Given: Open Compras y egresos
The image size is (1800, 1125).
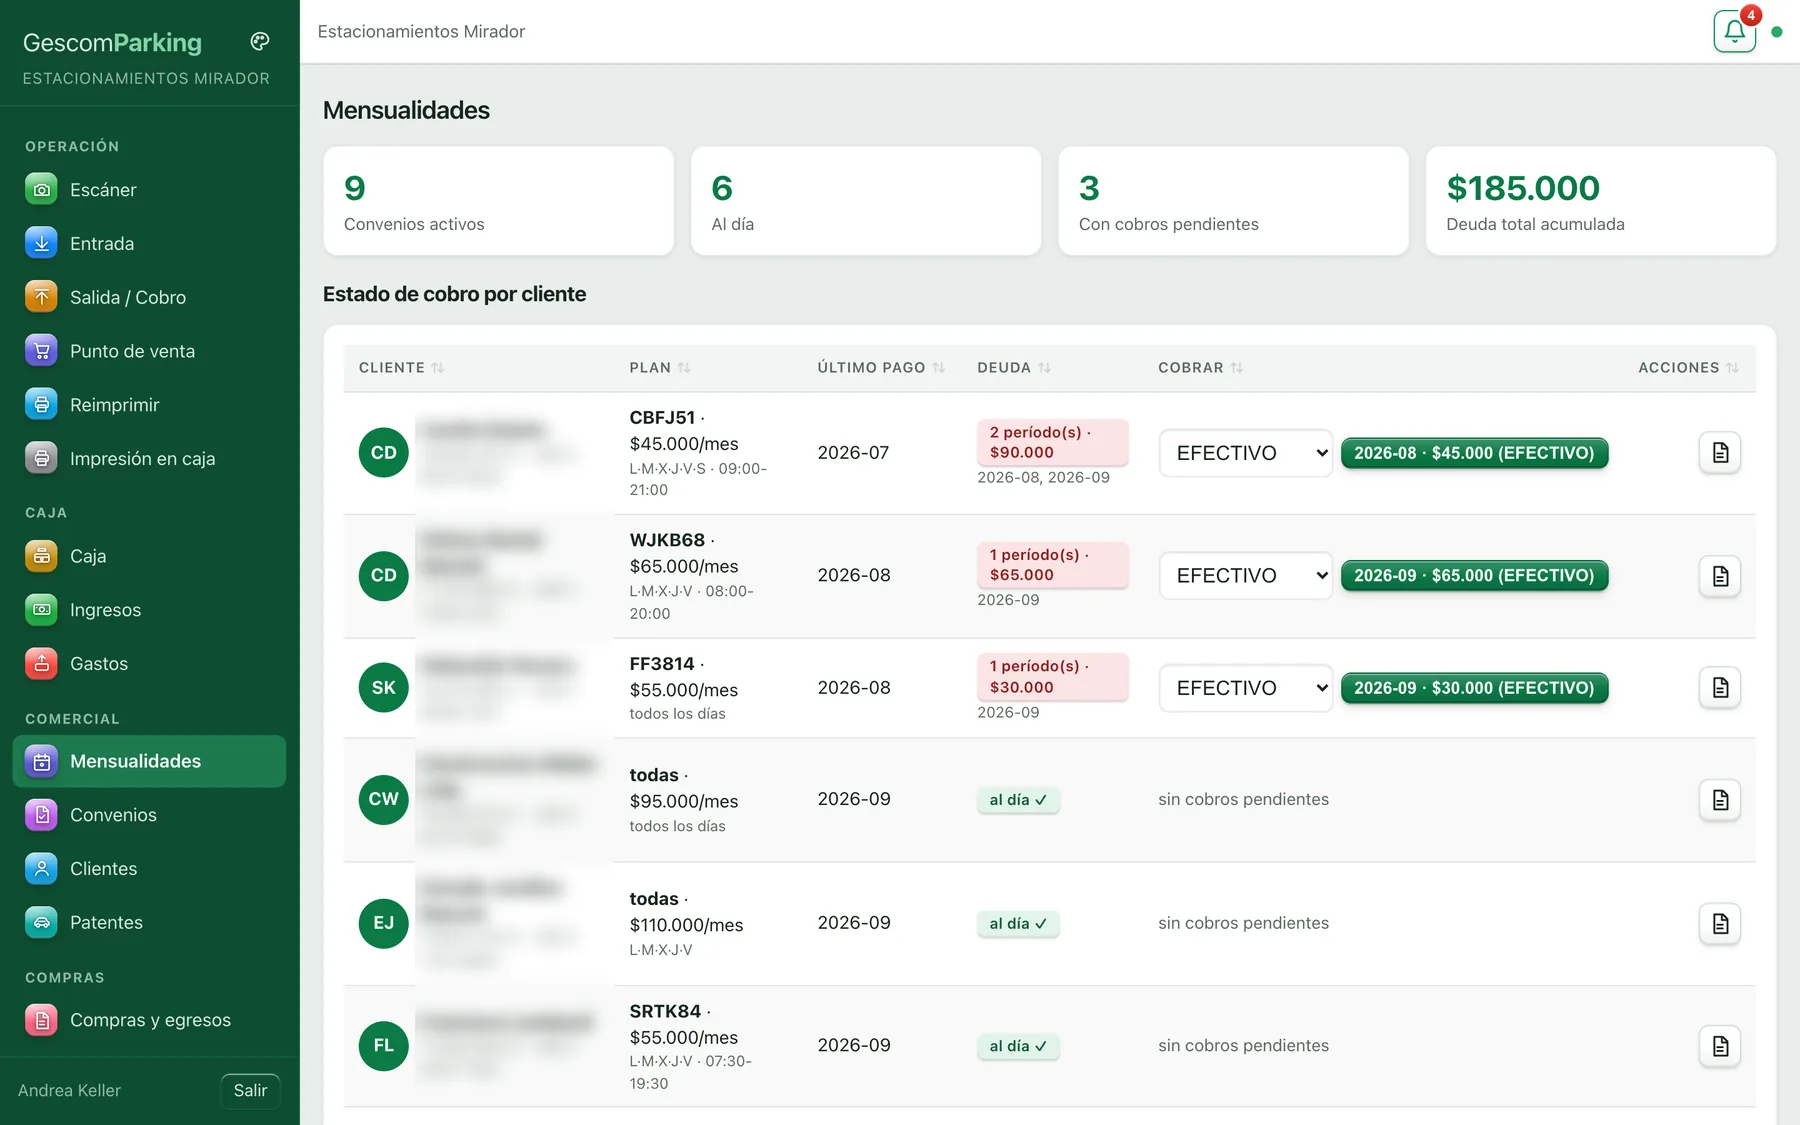Looking at the screenshot, I should pos(149,1020).
